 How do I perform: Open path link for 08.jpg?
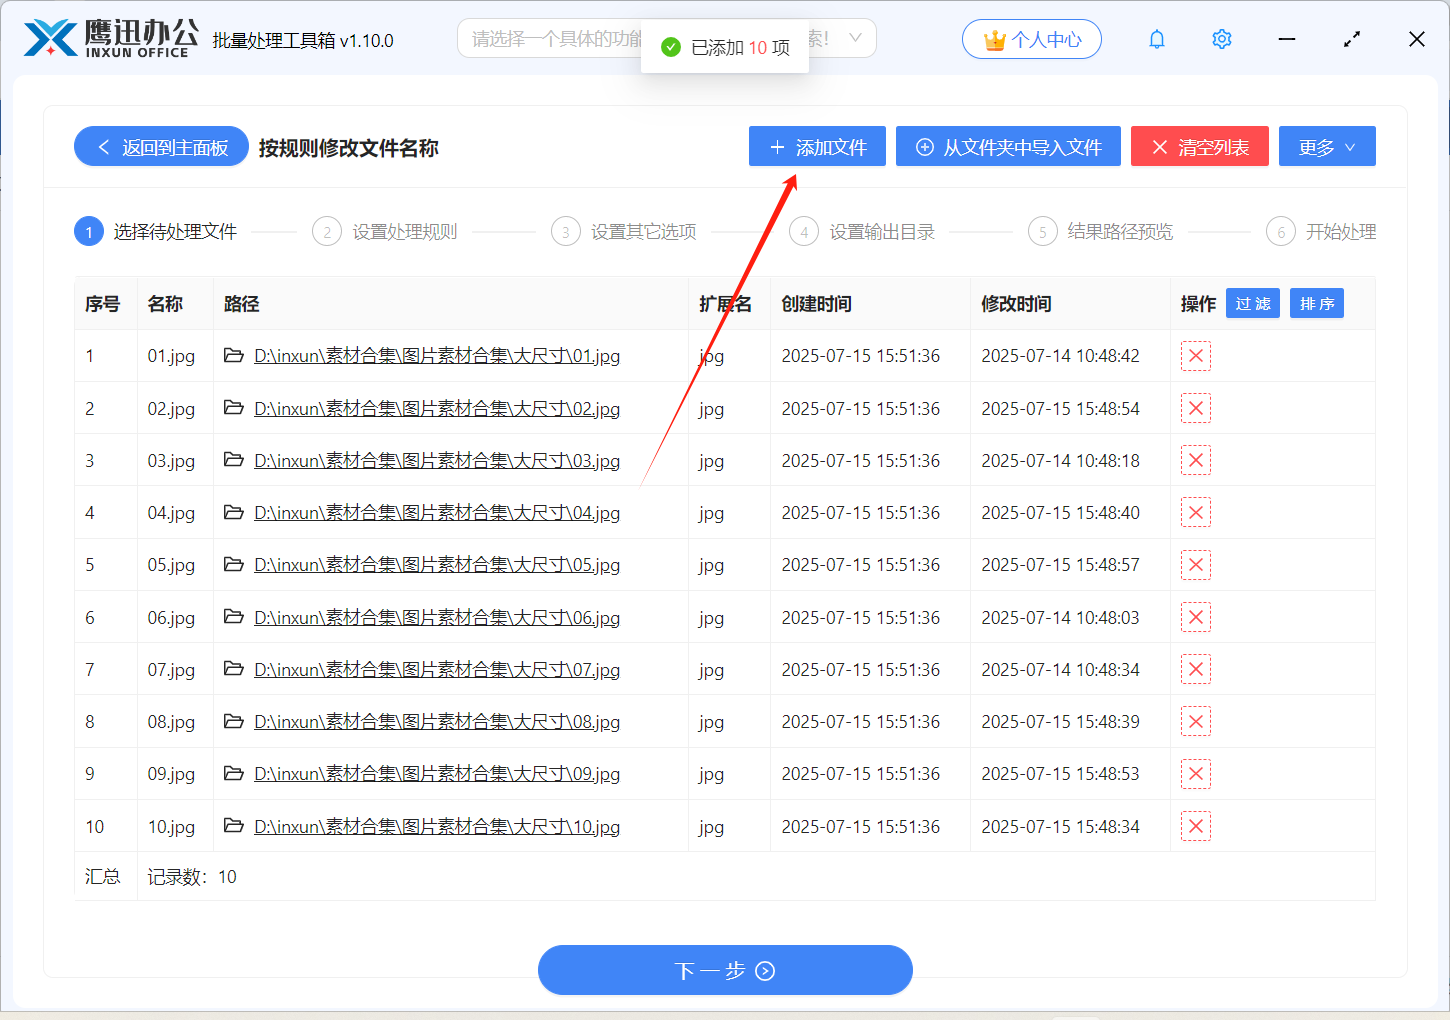click(437, 721)
